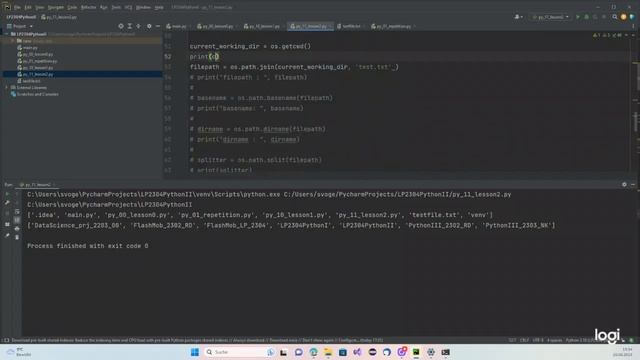The height and width of the screenshot is (360, 640).
Task: Expand all items in Project panel
Action: tap(129, 26)
